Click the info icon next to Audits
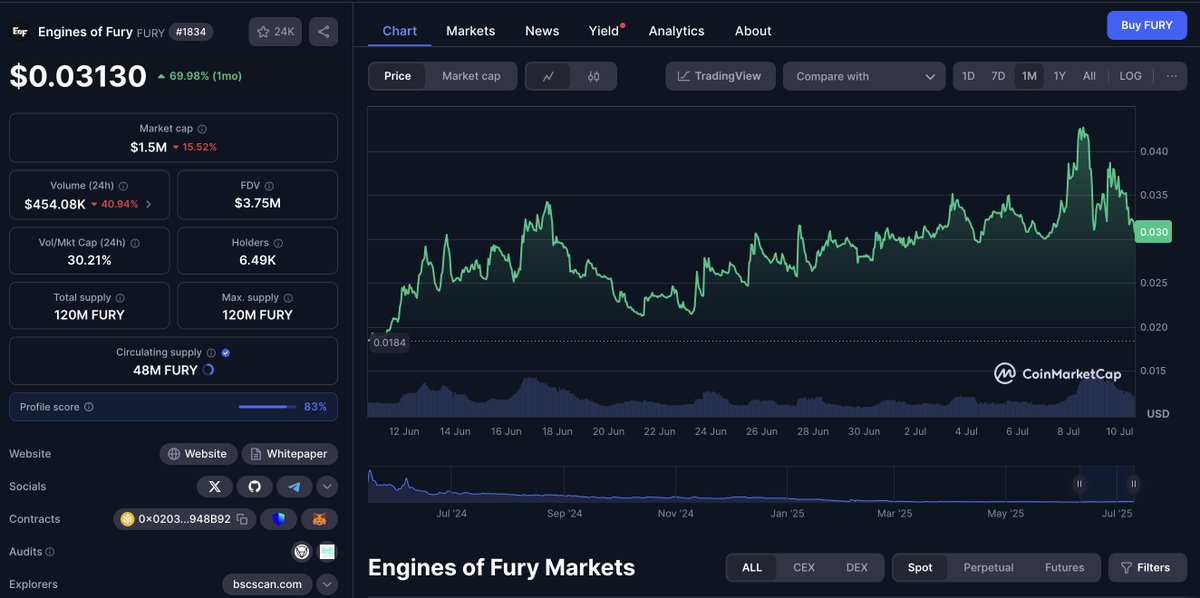Screen dimensions: 1200x598 pyautogui.click(x=50, y=551)
